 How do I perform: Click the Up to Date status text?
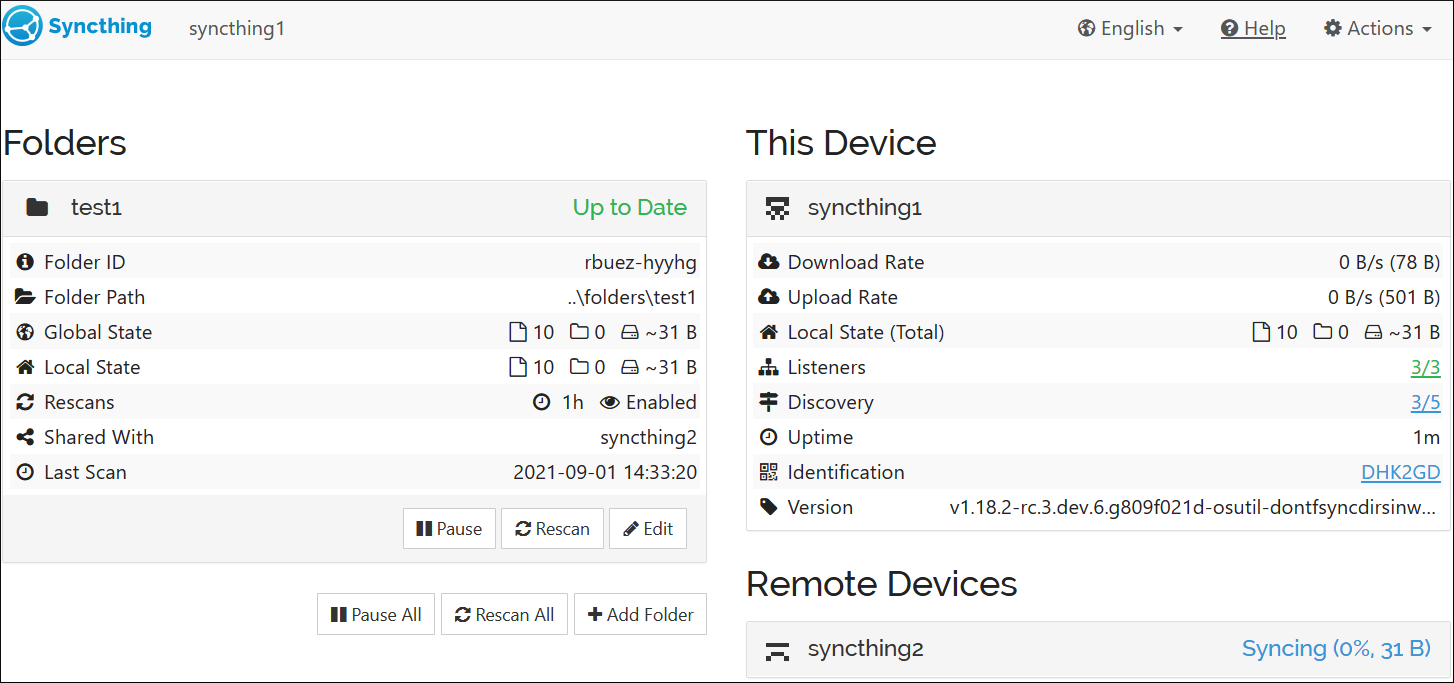point(629,208)
